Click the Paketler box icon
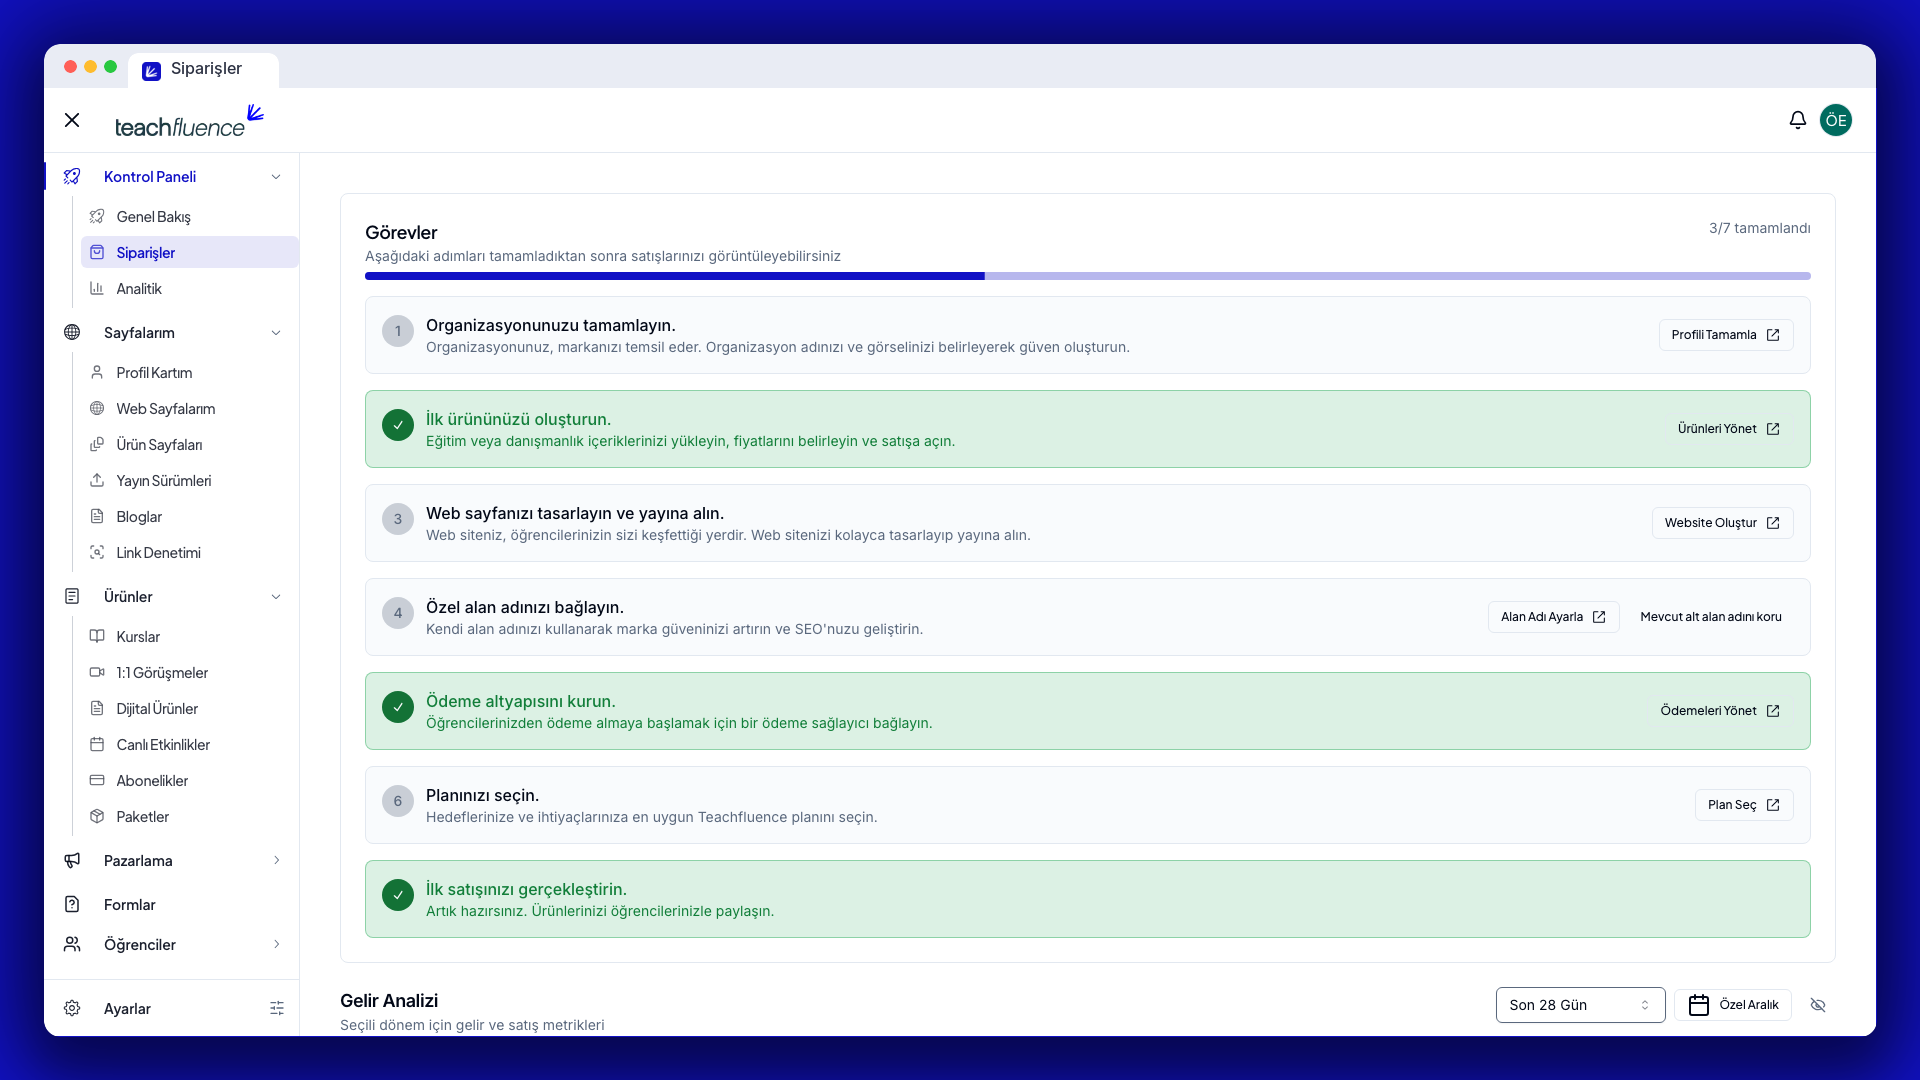The image size is (1920, 1080). click(97, 816)
